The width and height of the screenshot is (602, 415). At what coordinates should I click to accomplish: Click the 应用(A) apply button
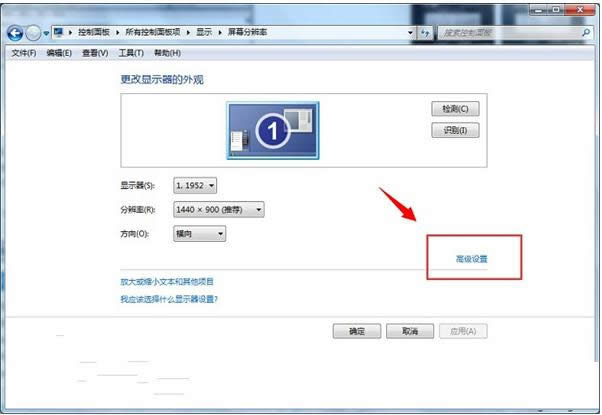coord(463,331)
